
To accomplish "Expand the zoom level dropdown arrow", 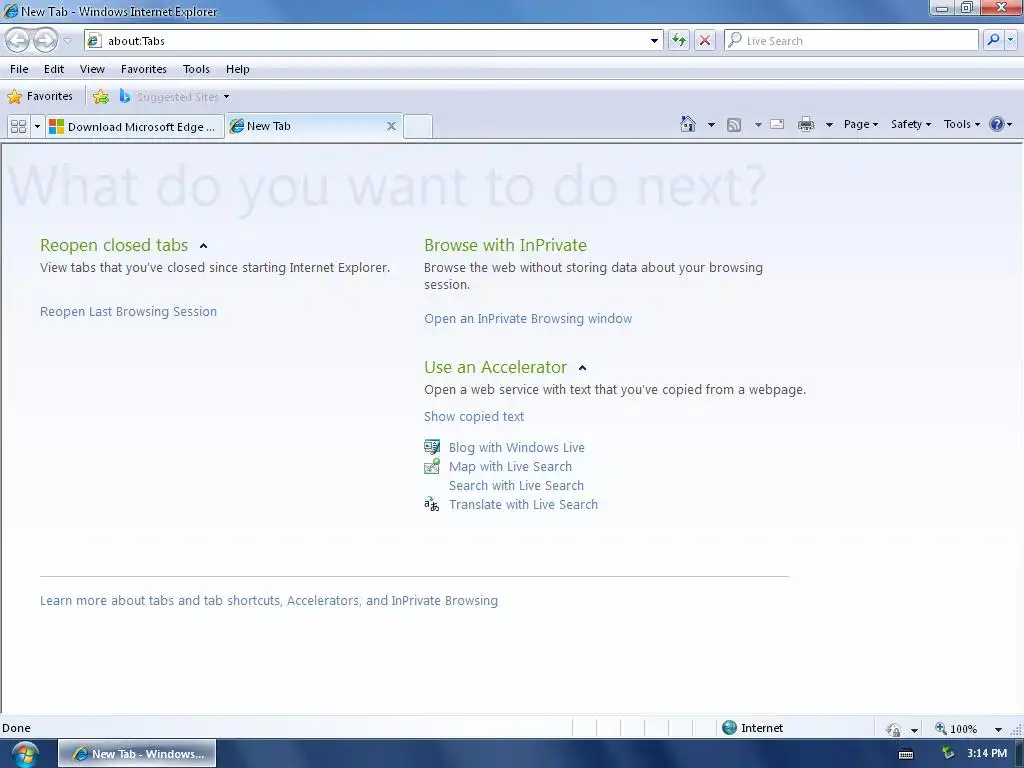I will pyautogui.click(x=998, y=729).
